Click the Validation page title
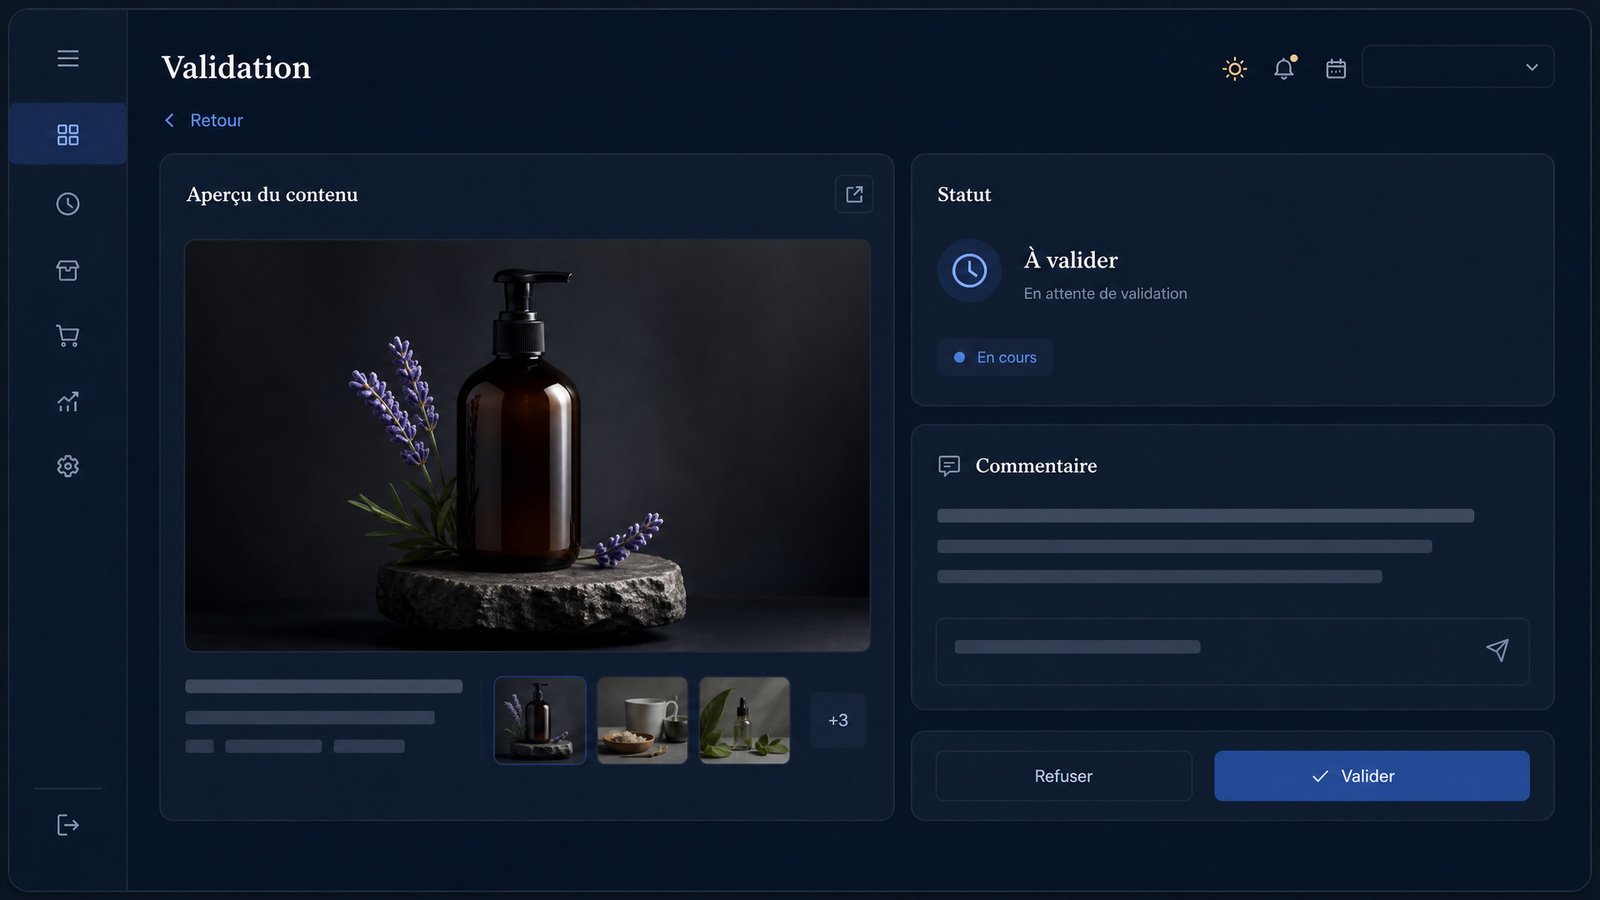 (236, 67)
